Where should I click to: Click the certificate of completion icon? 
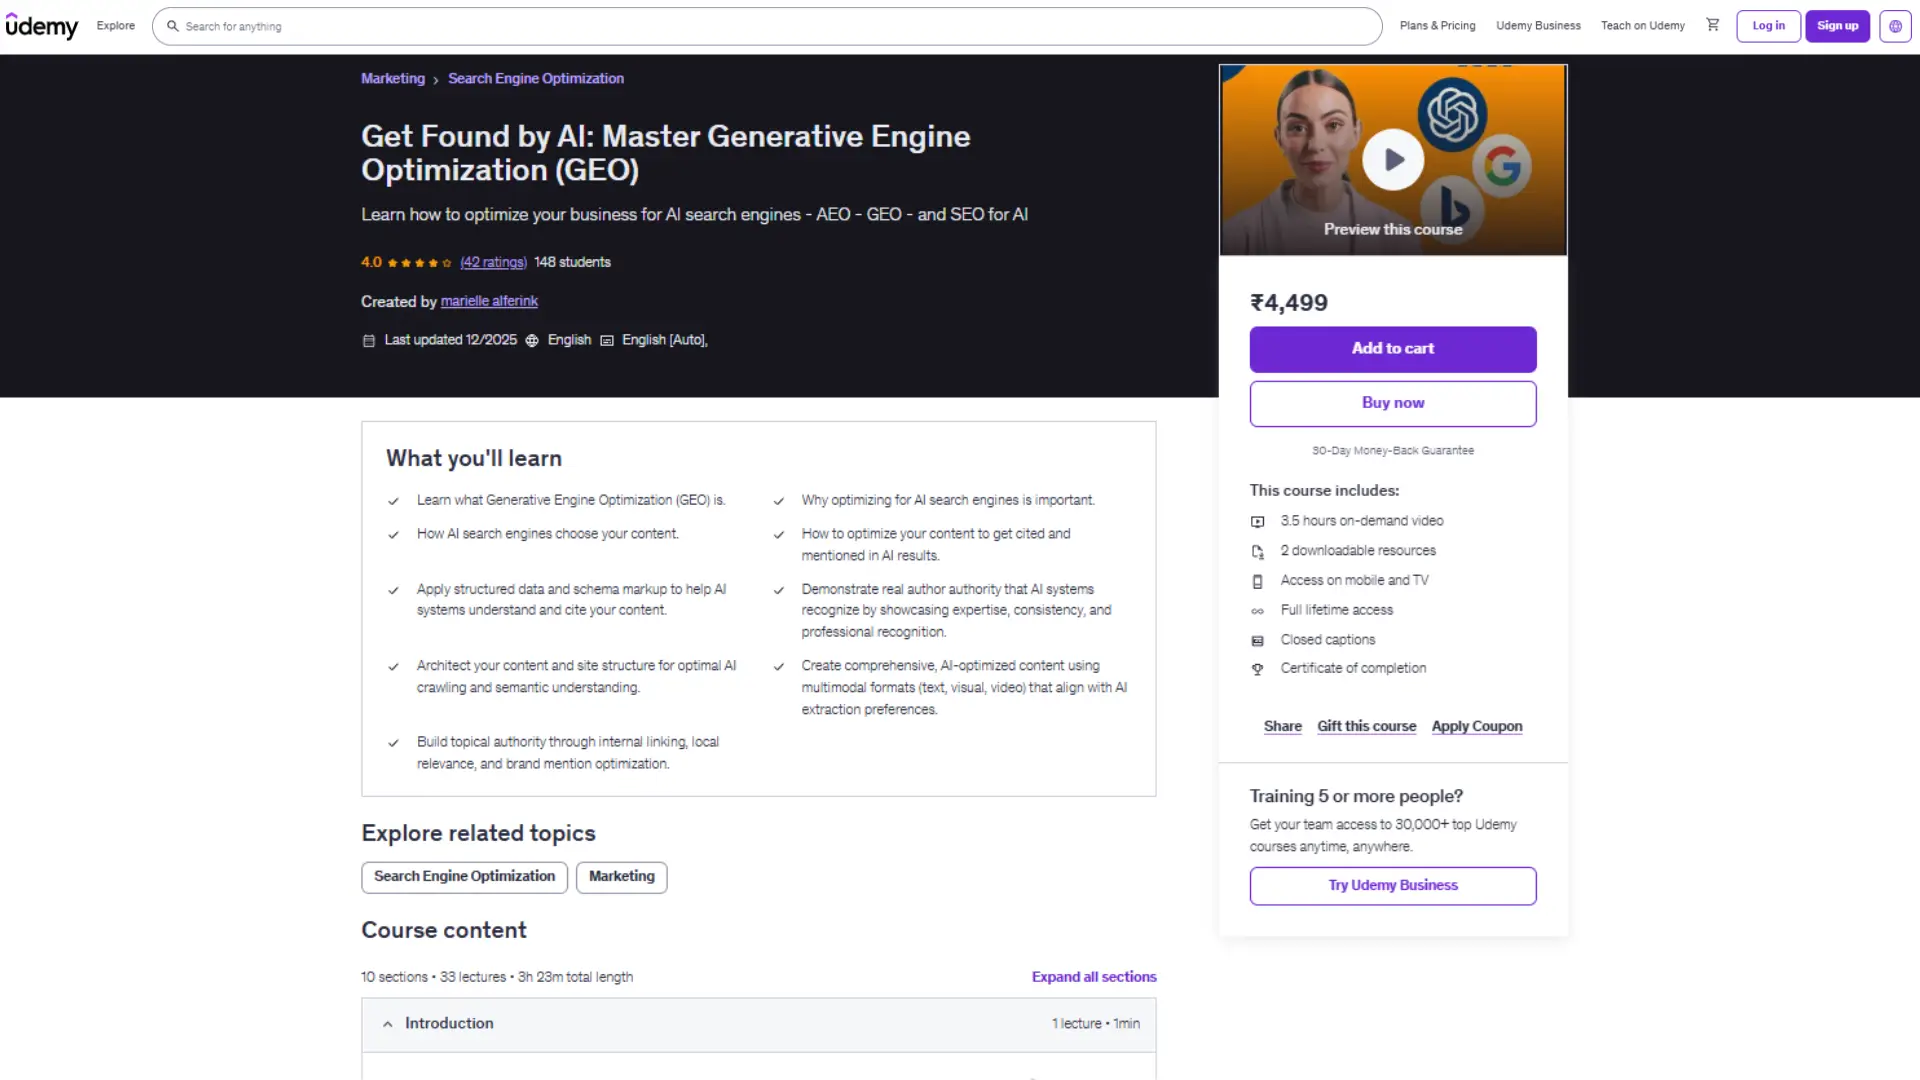coord(1257,668)
